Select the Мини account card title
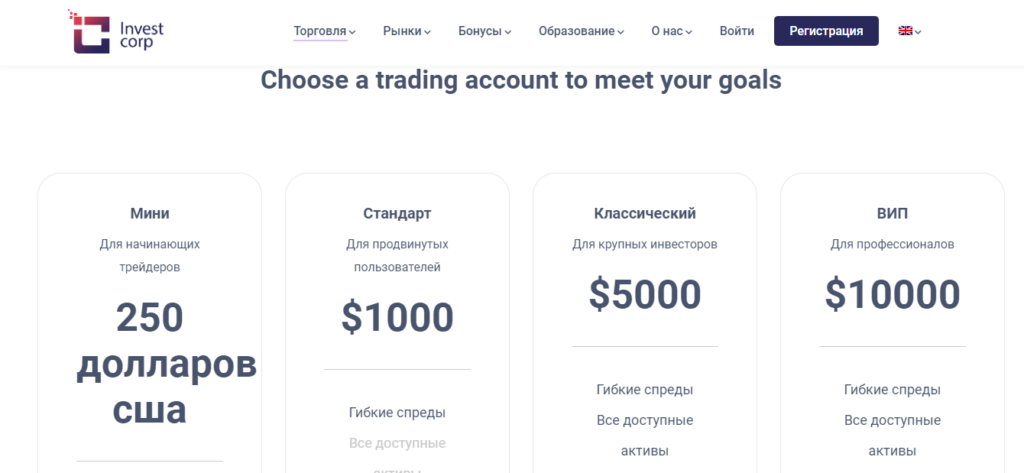The width and height of the screenshot is (1024, 473). point(150,213)
